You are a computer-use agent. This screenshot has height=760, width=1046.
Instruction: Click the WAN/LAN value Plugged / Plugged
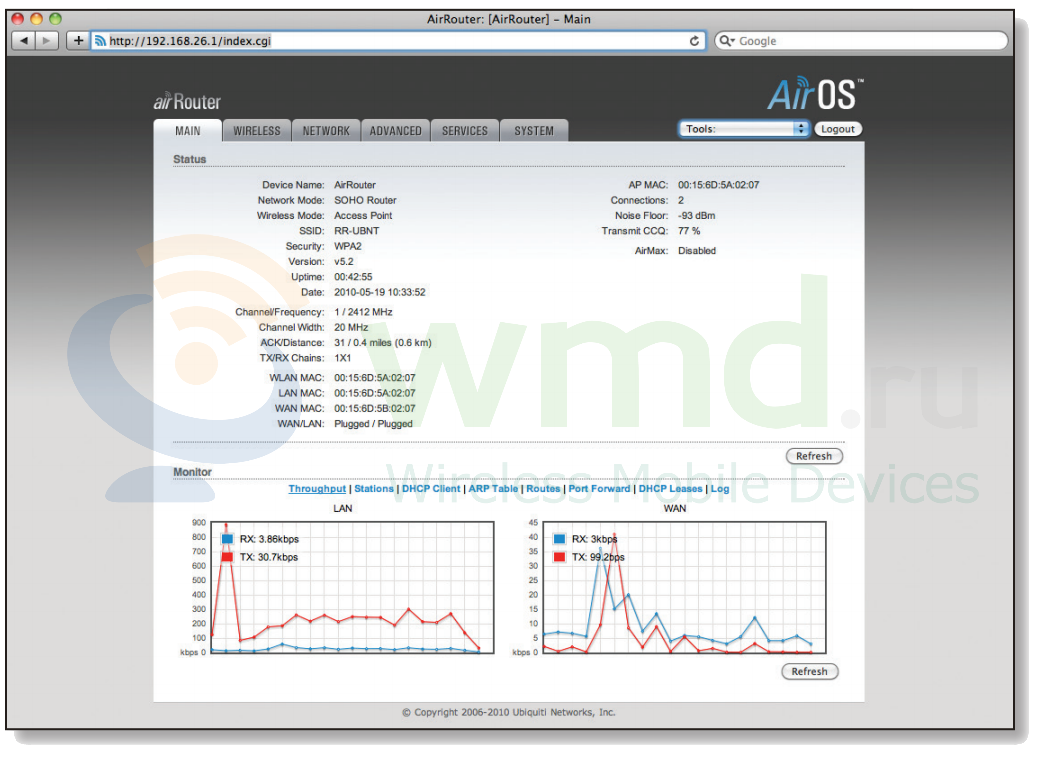(373, 424)
